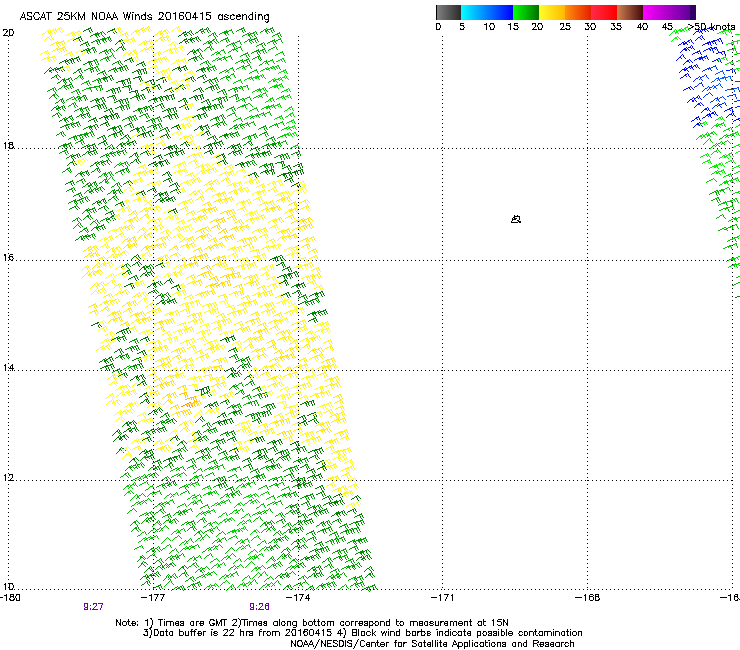Viewport: 740px width, 650px height.
Task: Click the gray 0-5 knots color band
Action: pyautogui.click(x=448, y=12)
